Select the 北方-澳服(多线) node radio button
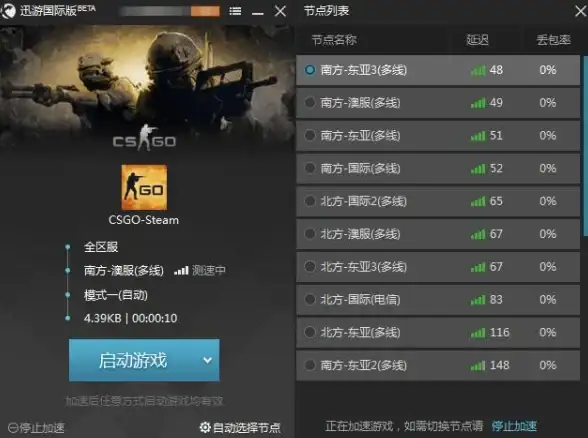The width and height of the screenshot is (588, 438). [310, 234]
